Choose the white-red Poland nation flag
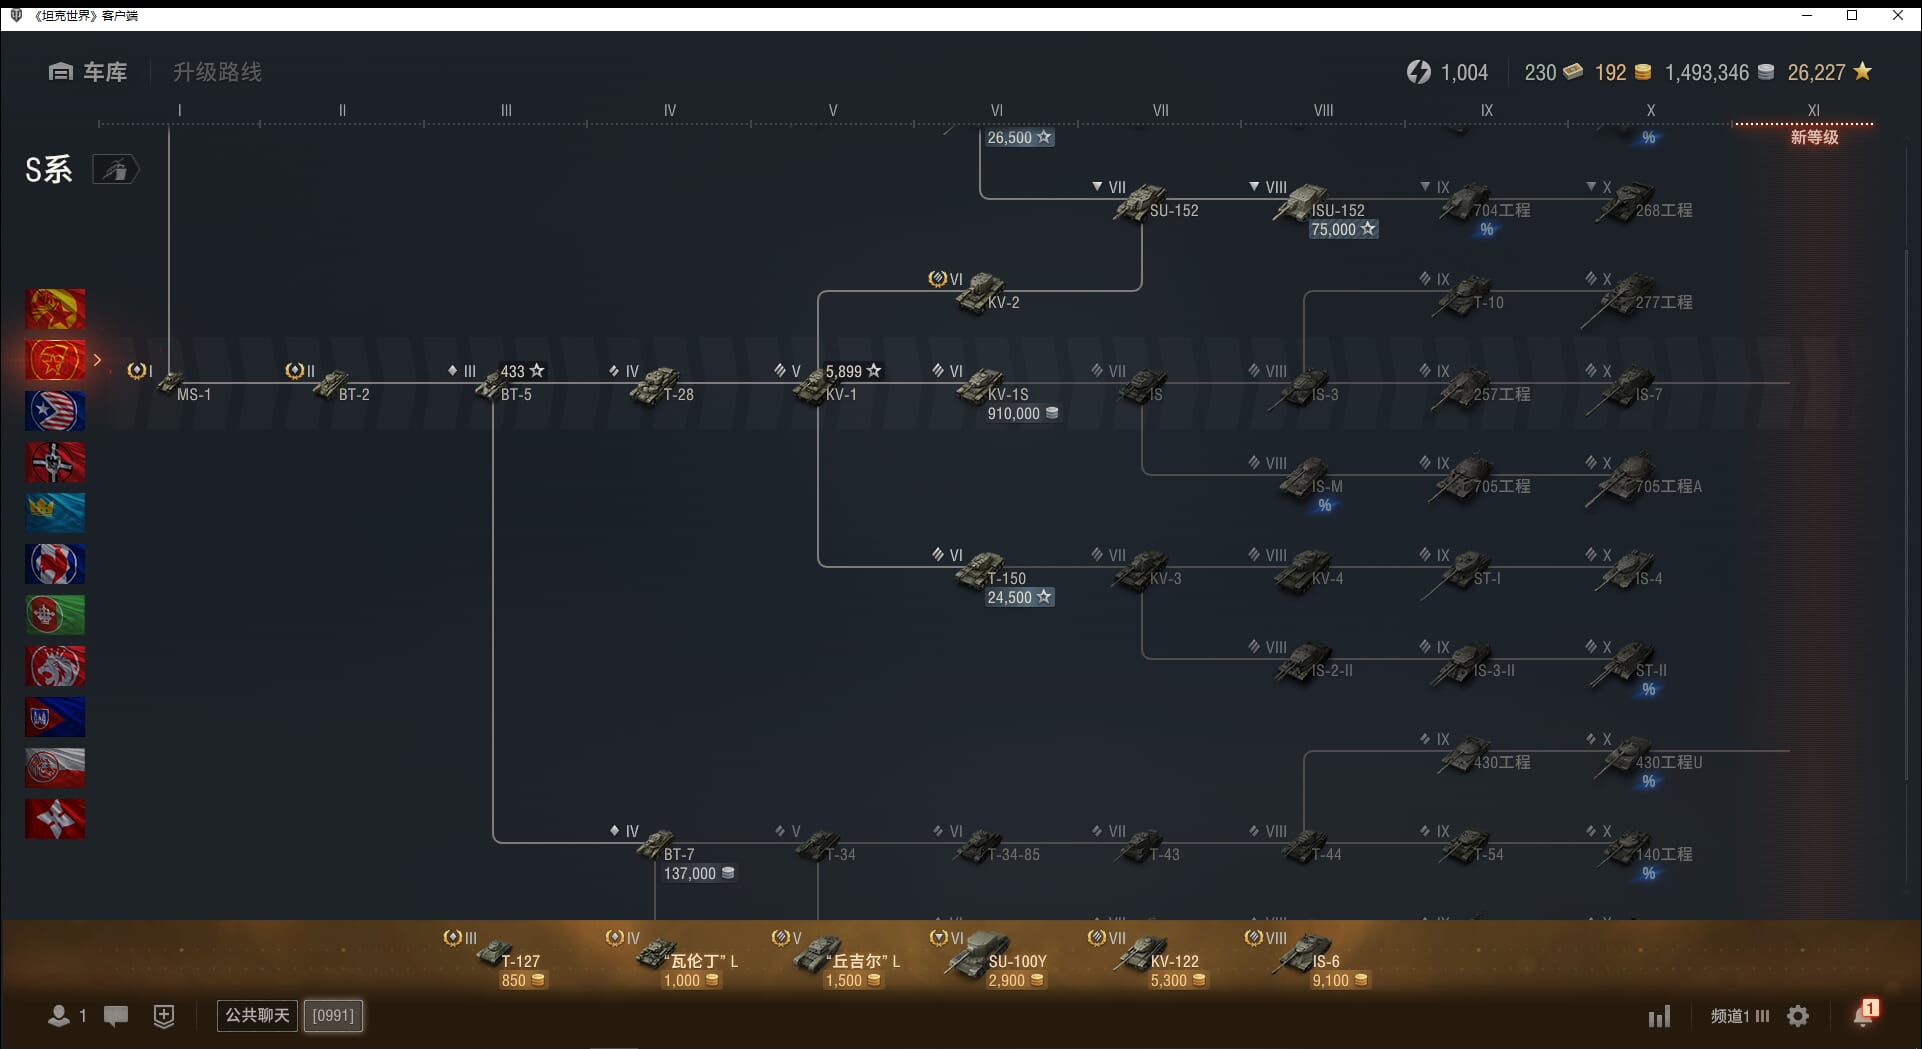This screenshot has height=1049, width=1922. point(55,768)
